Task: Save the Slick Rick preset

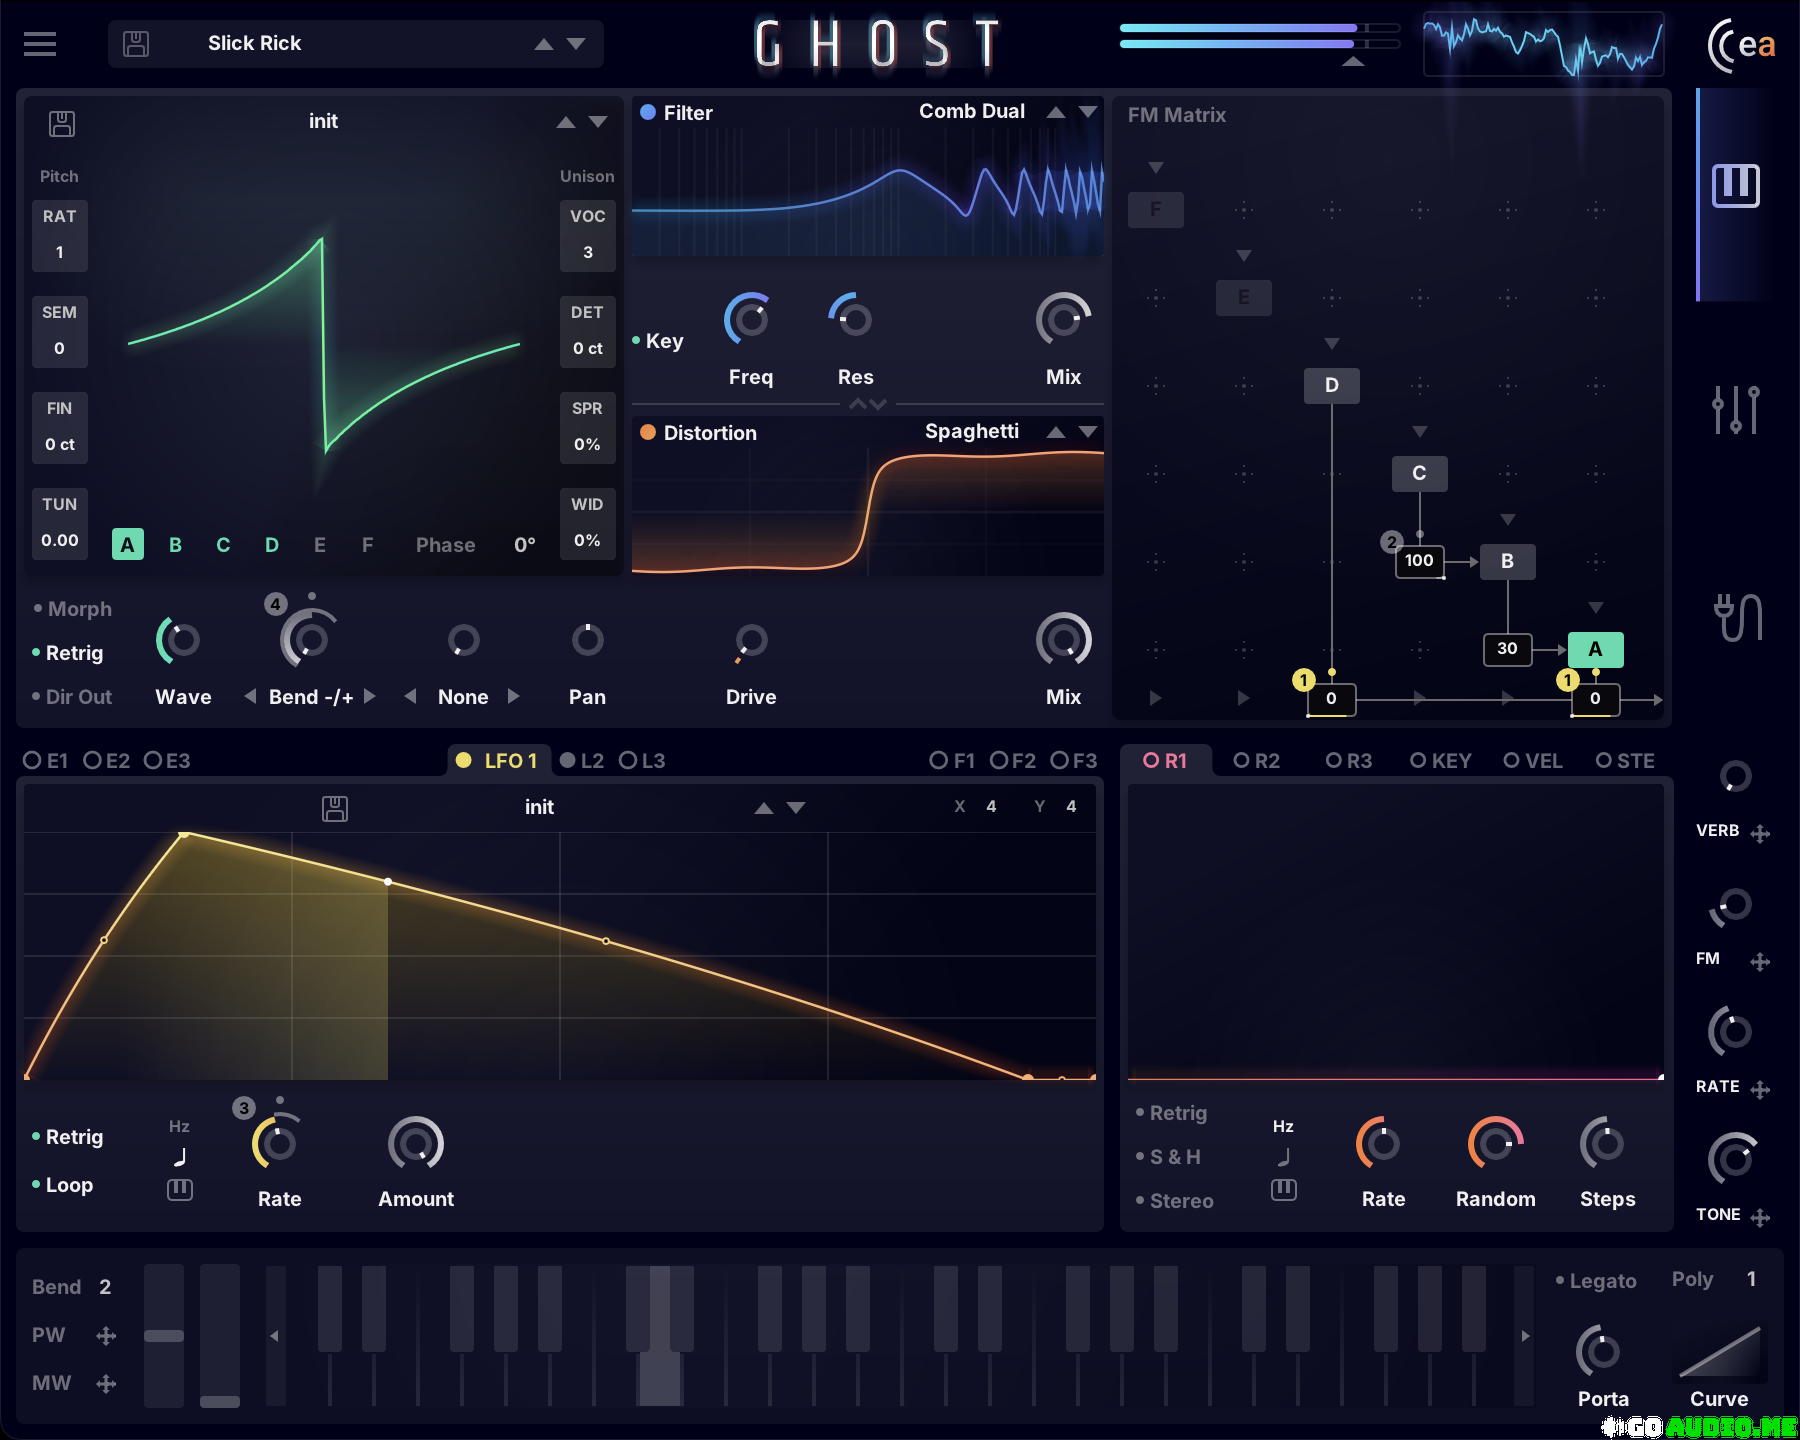Action: [136, 44]
